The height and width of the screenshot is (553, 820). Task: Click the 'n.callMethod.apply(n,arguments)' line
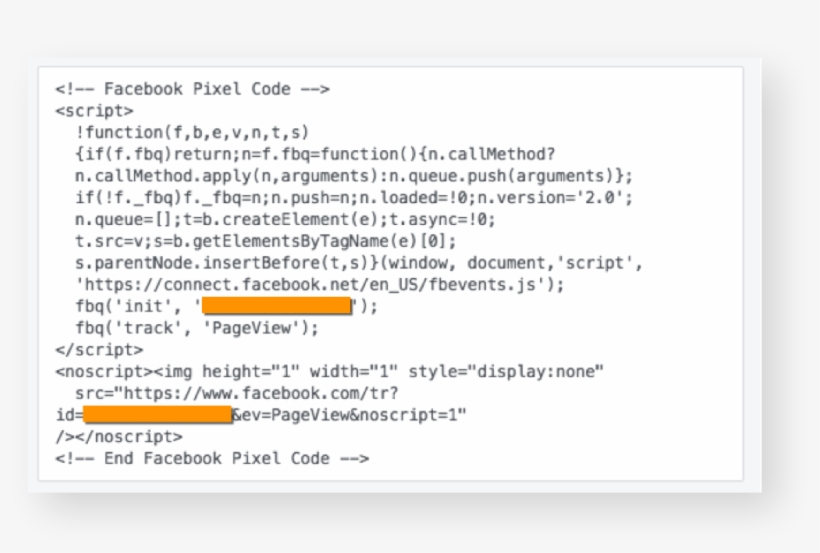click(354, 176)
